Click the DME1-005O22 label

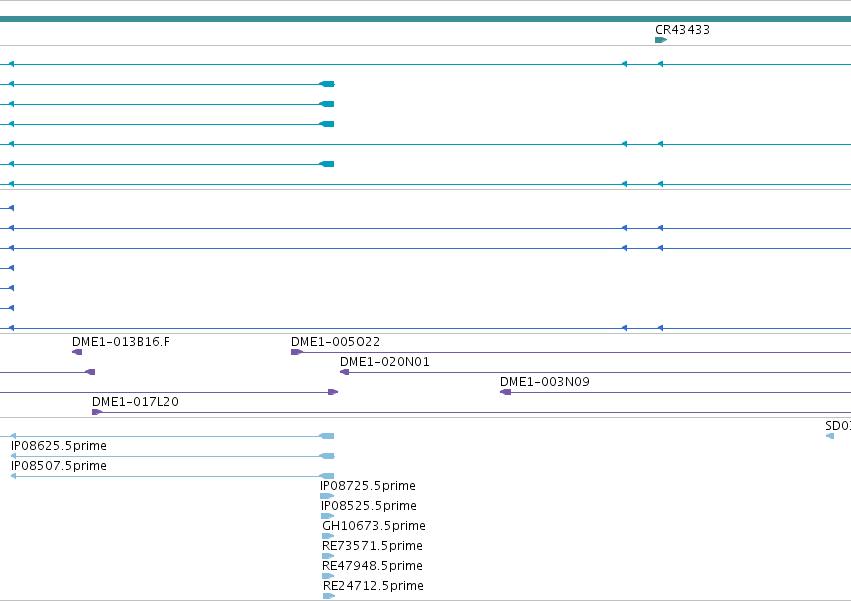(335, 342)
